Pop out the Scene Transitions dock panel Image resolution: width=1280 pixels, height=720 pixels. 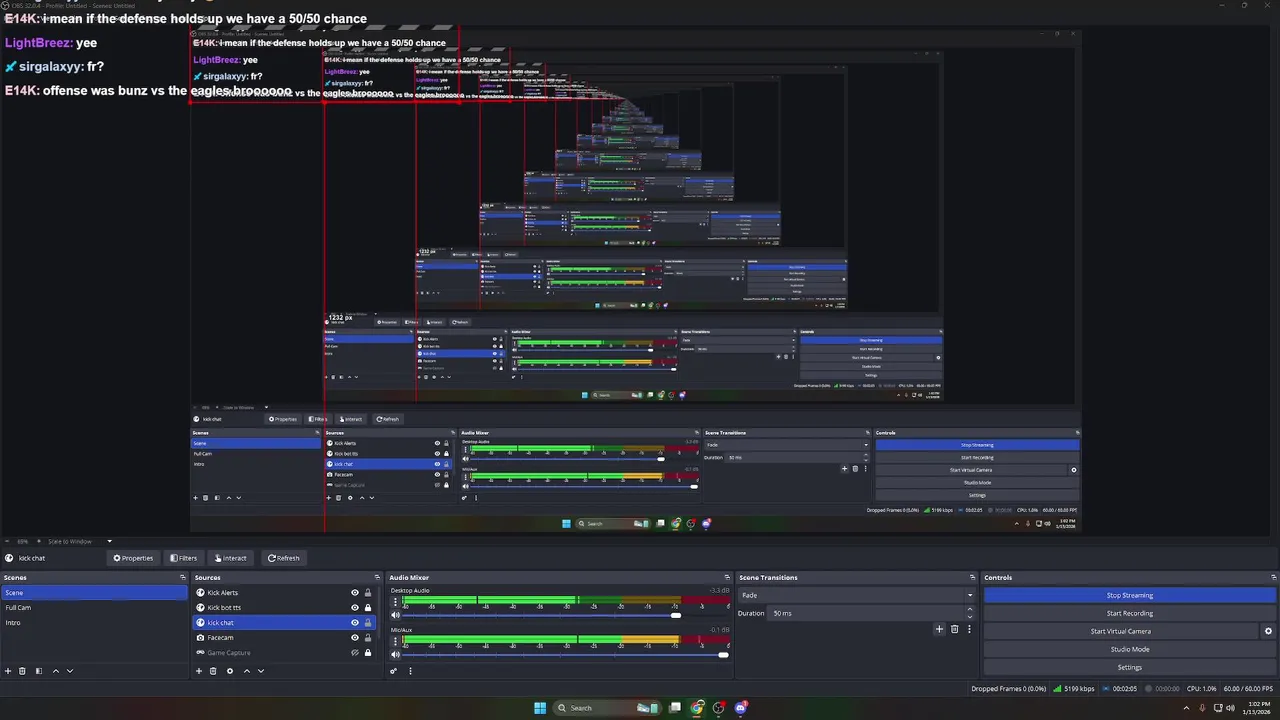click(x=972, y=577)
